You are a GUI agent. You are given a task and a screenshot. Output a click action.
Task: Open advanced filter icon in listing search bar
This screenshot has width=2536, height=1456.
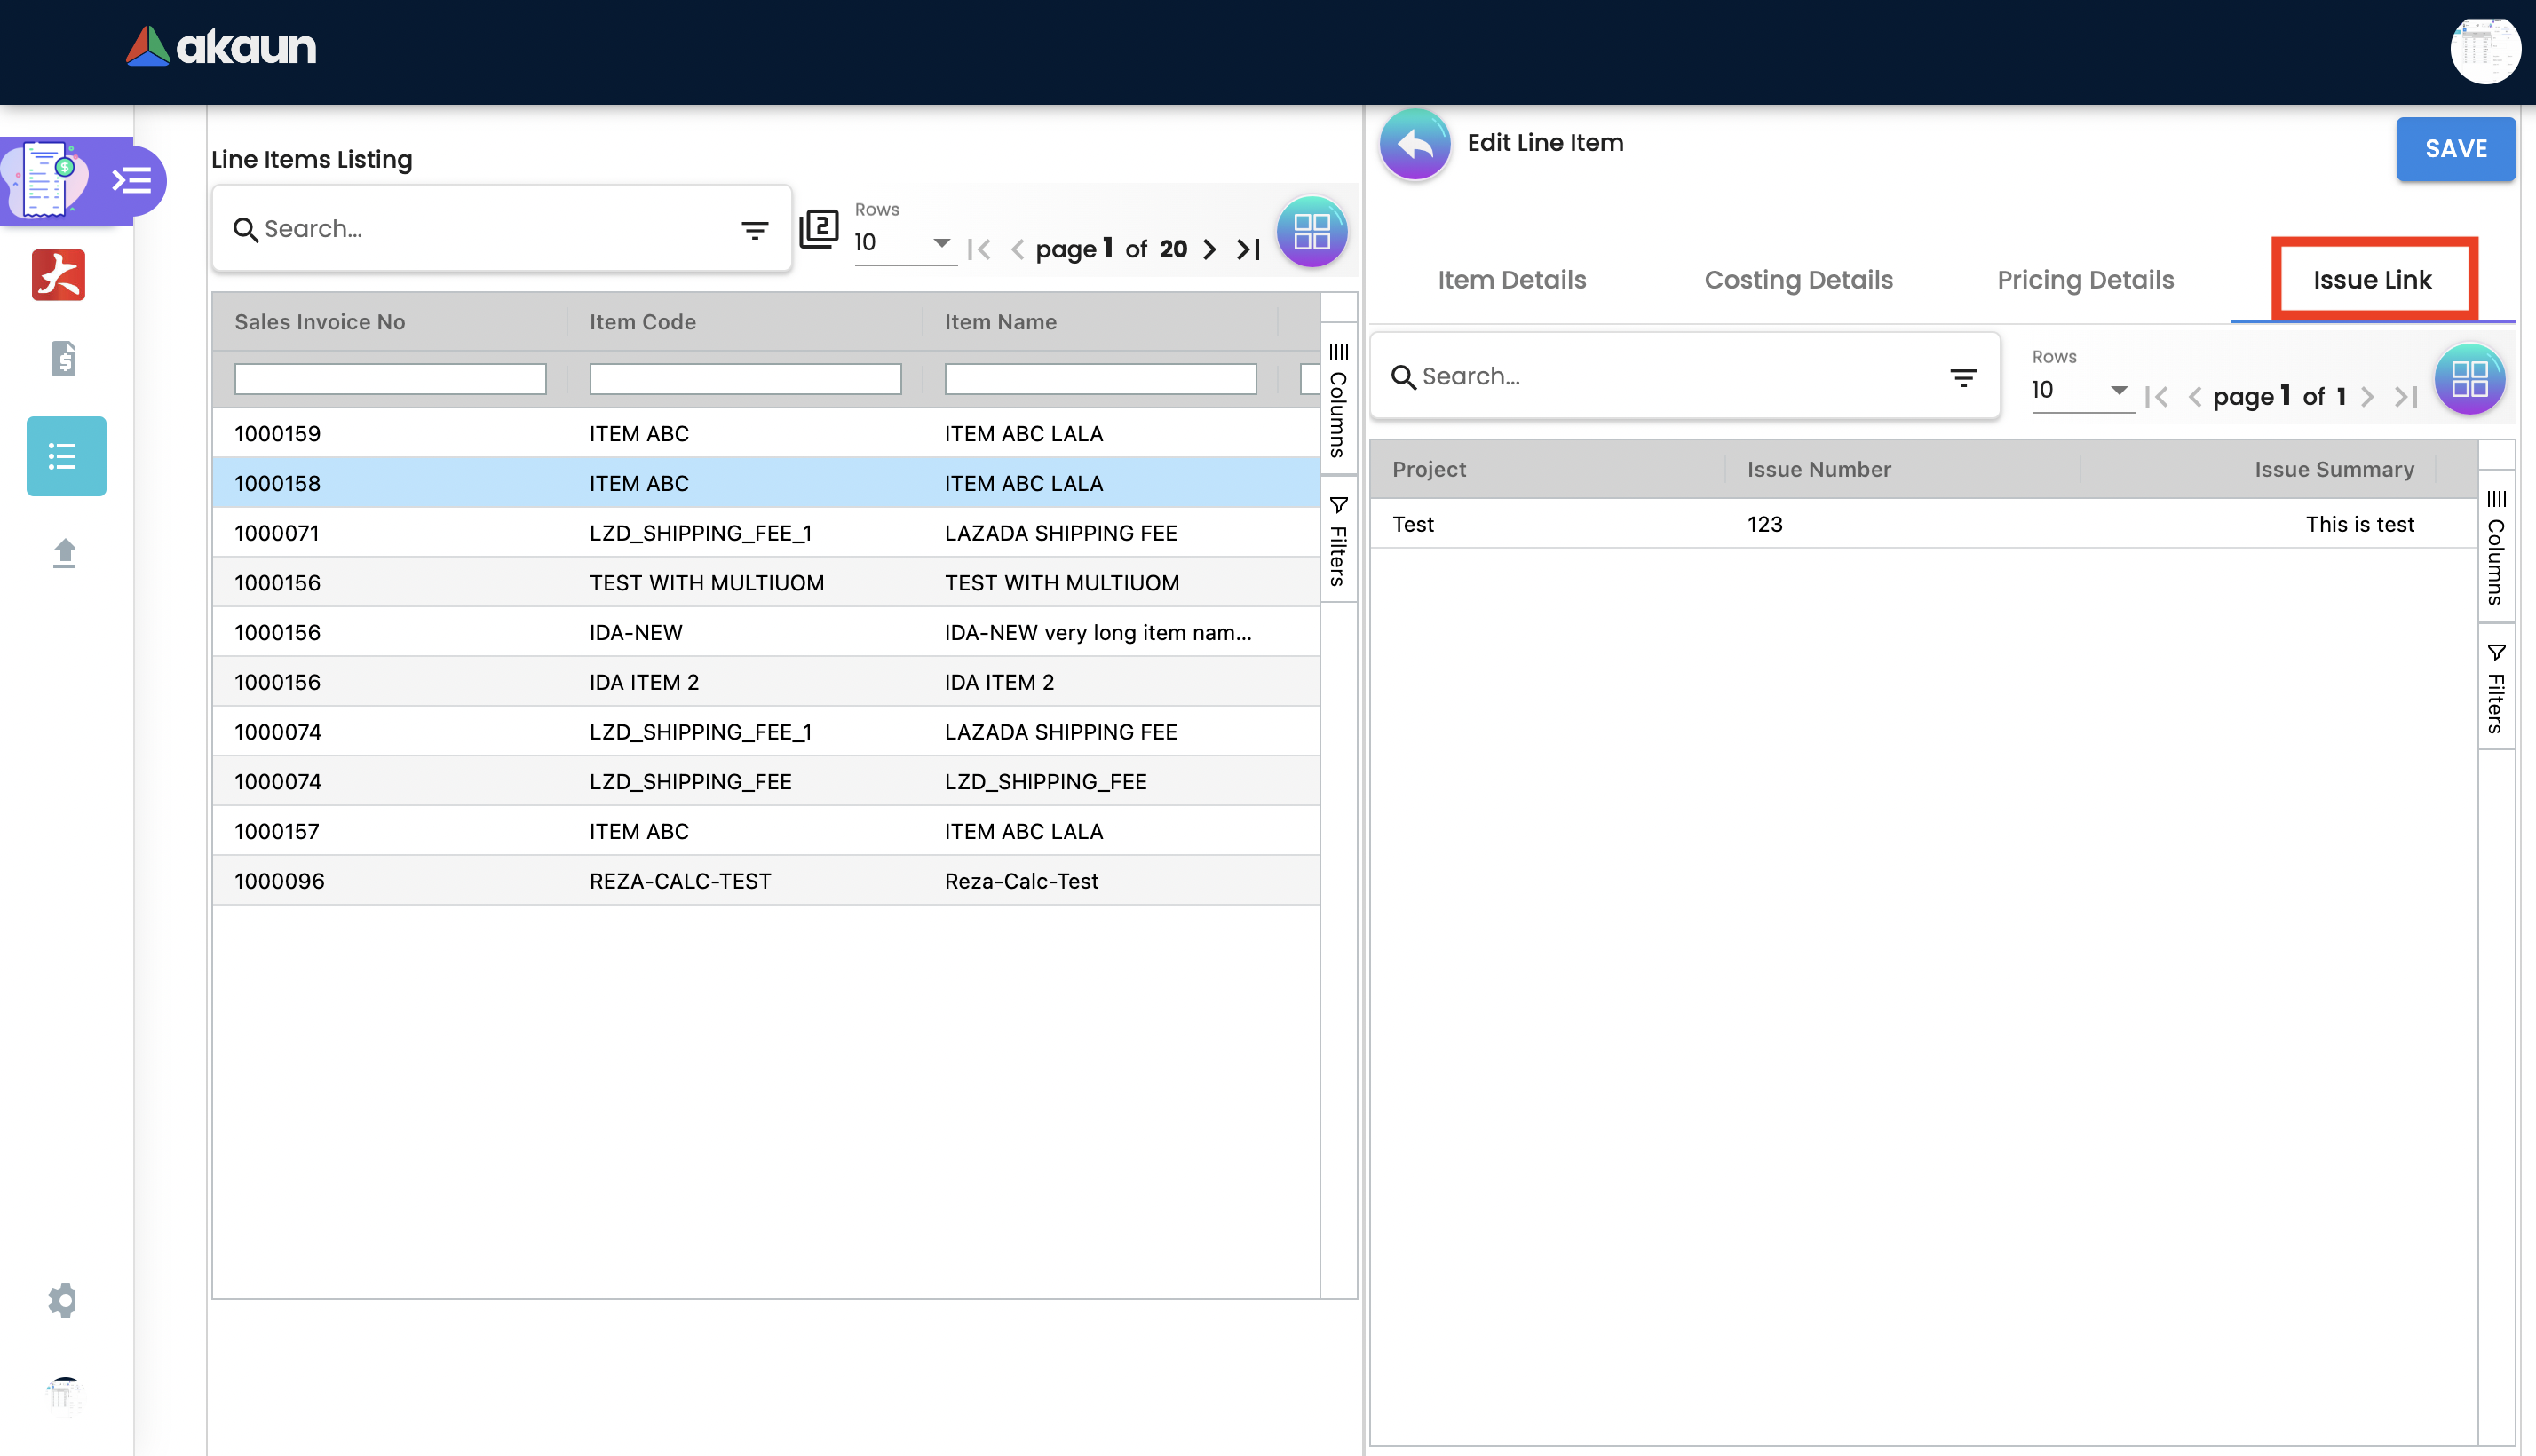pos(755,231)
